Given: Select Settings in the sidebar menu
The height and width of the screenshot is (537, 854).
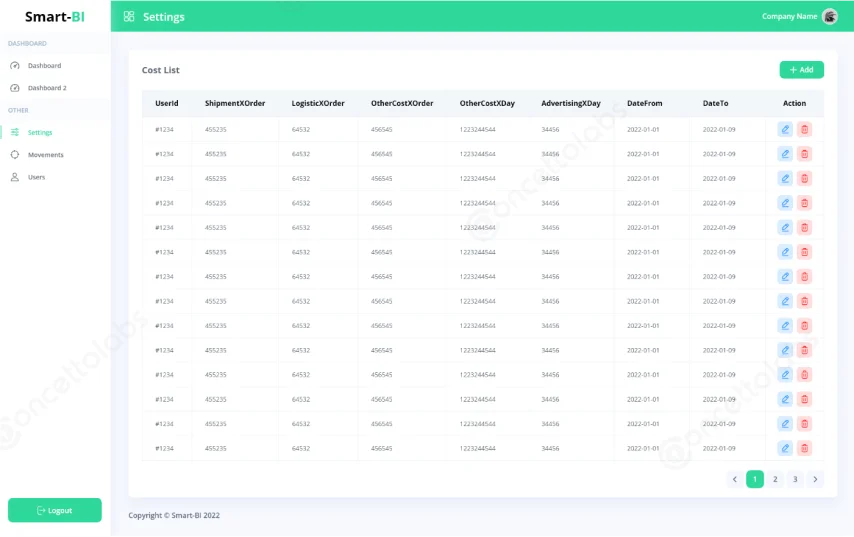Looking at the screenshot, I should (40, 132).
